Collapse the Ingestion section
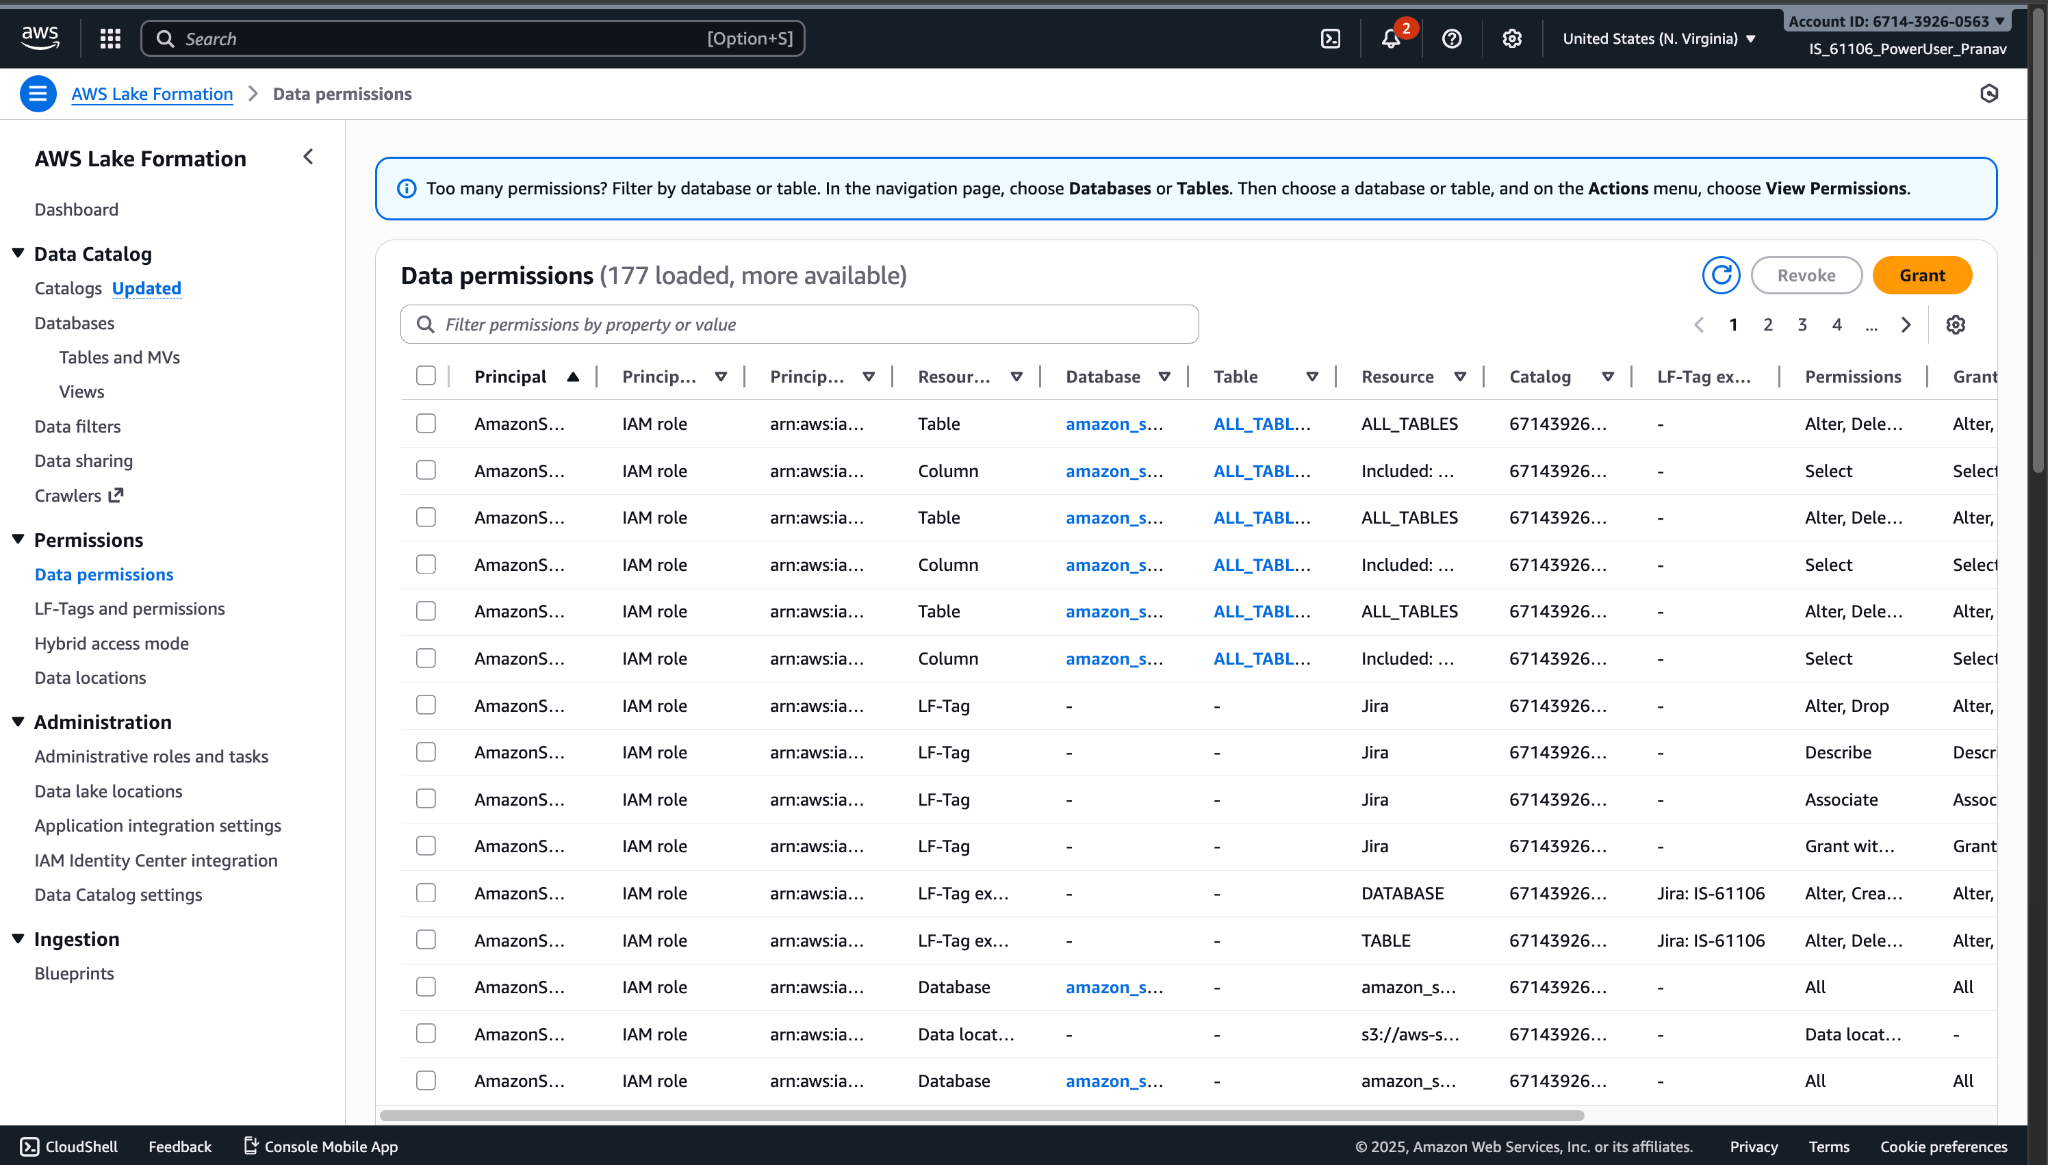This screenshot has height=1165, width=2048. tap(18, 938)
